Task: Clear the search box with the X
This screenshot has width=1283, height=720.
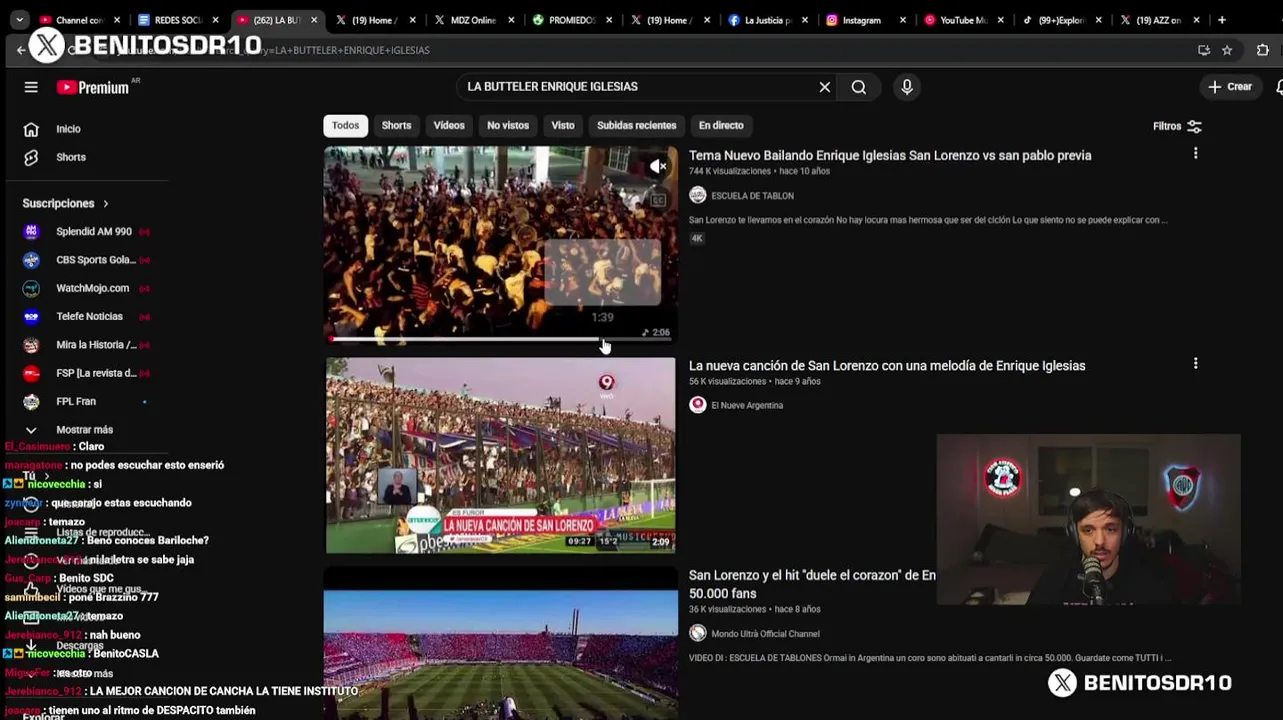Action: tap(825, 87)
